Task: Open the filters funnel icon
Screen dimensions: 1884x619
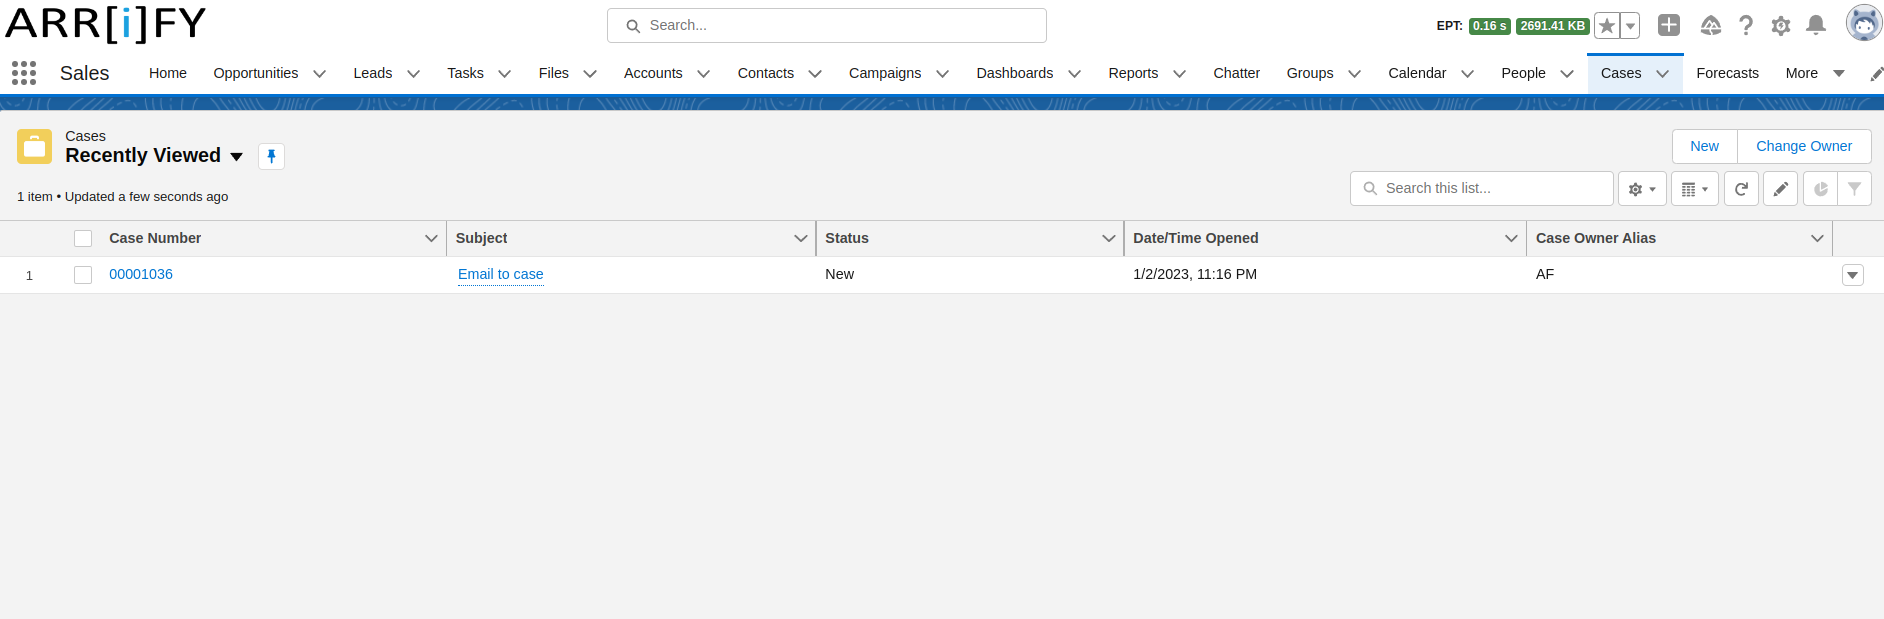Action: [1855, 189]
